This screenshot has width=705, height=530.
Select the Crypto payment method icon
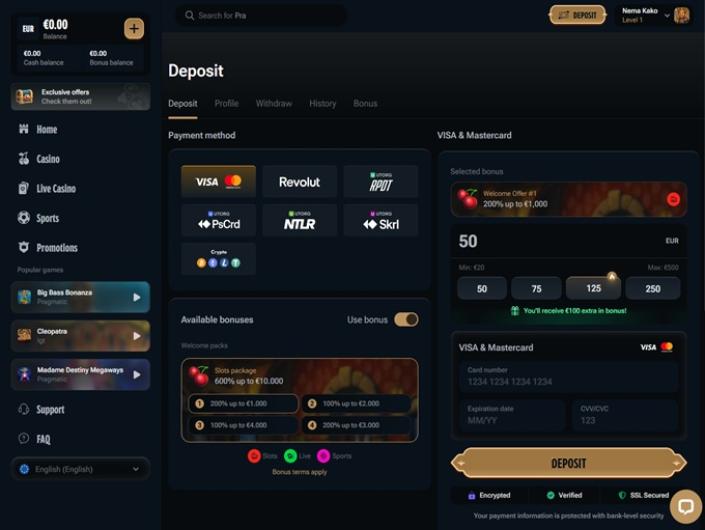[x=219, y=259]
